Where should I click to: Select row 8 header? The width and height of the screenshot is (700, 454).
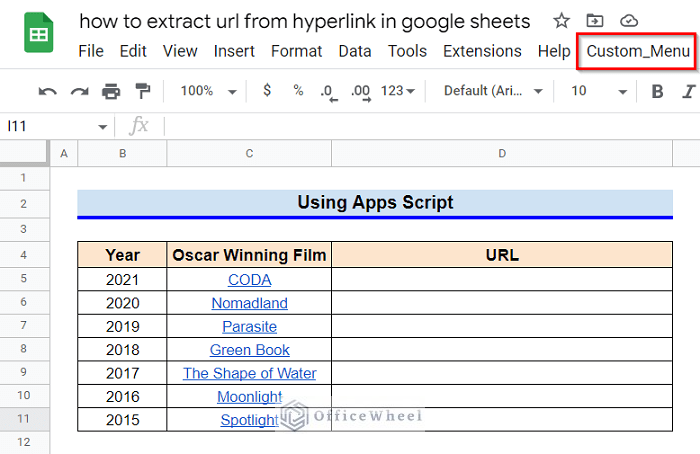pyautogui.click(x=24, y=349)
